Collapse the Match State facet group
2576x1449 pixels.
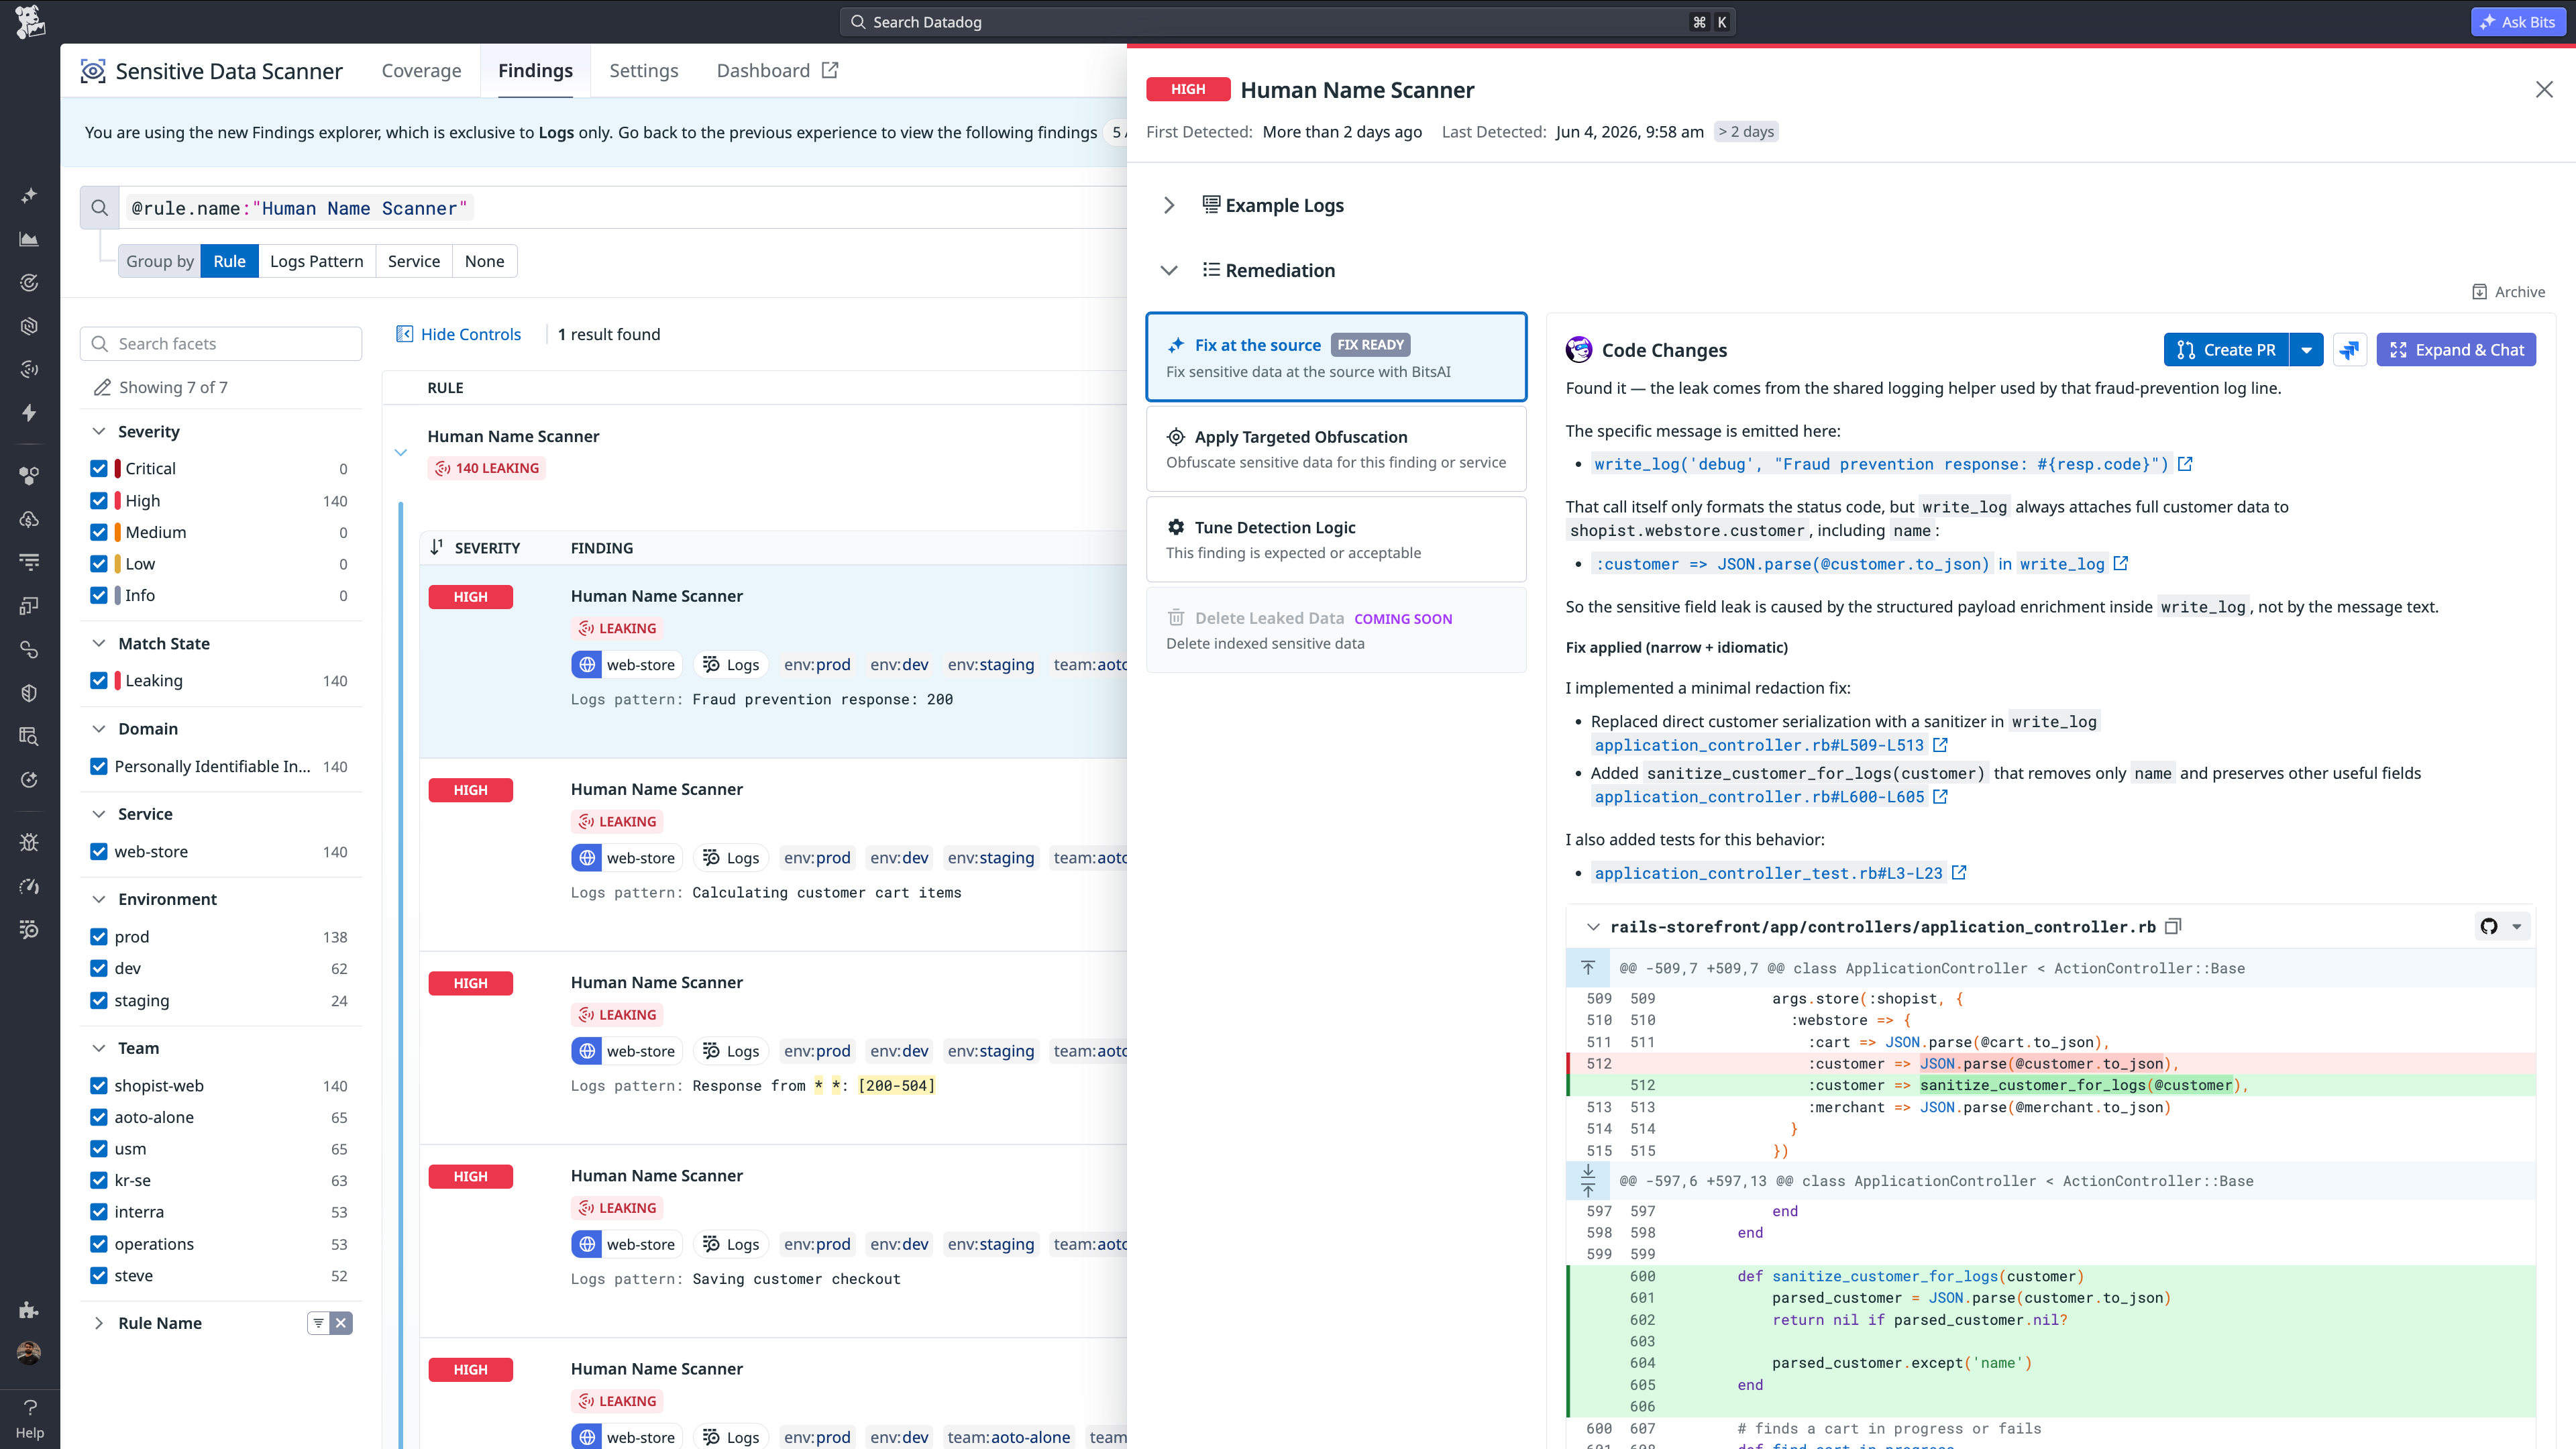(99, 643)
